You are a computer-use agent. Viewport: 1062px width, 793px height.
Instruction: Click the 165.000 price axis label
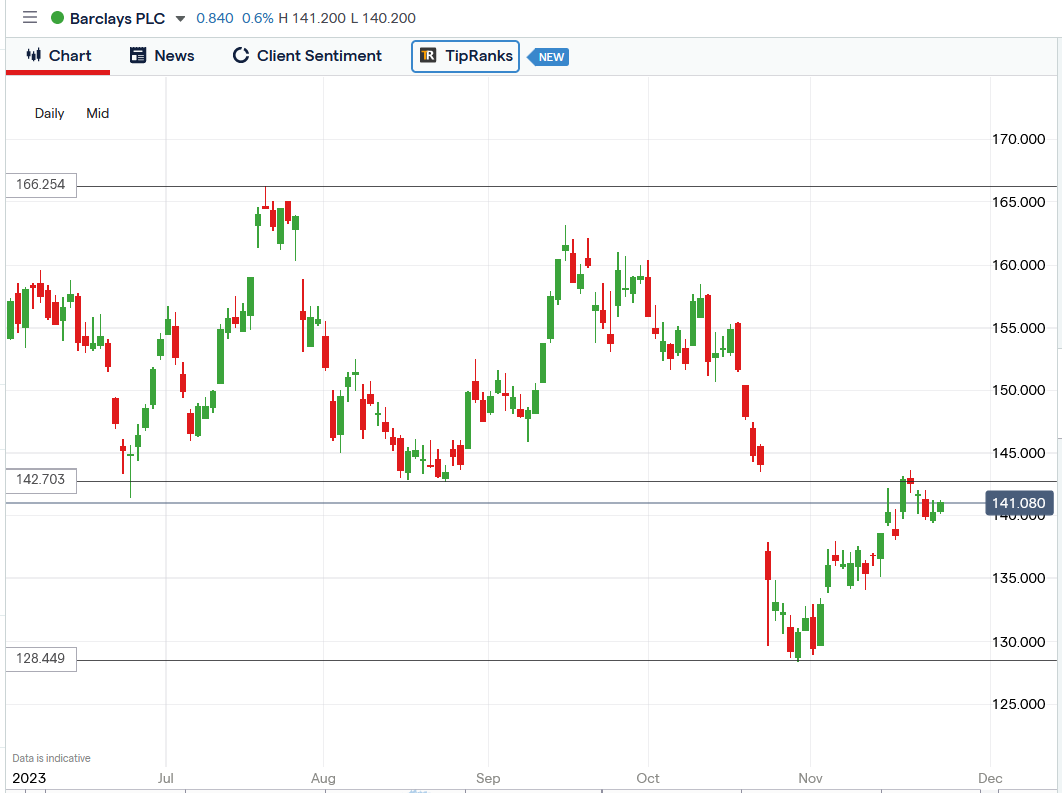tap(1019, 202)
